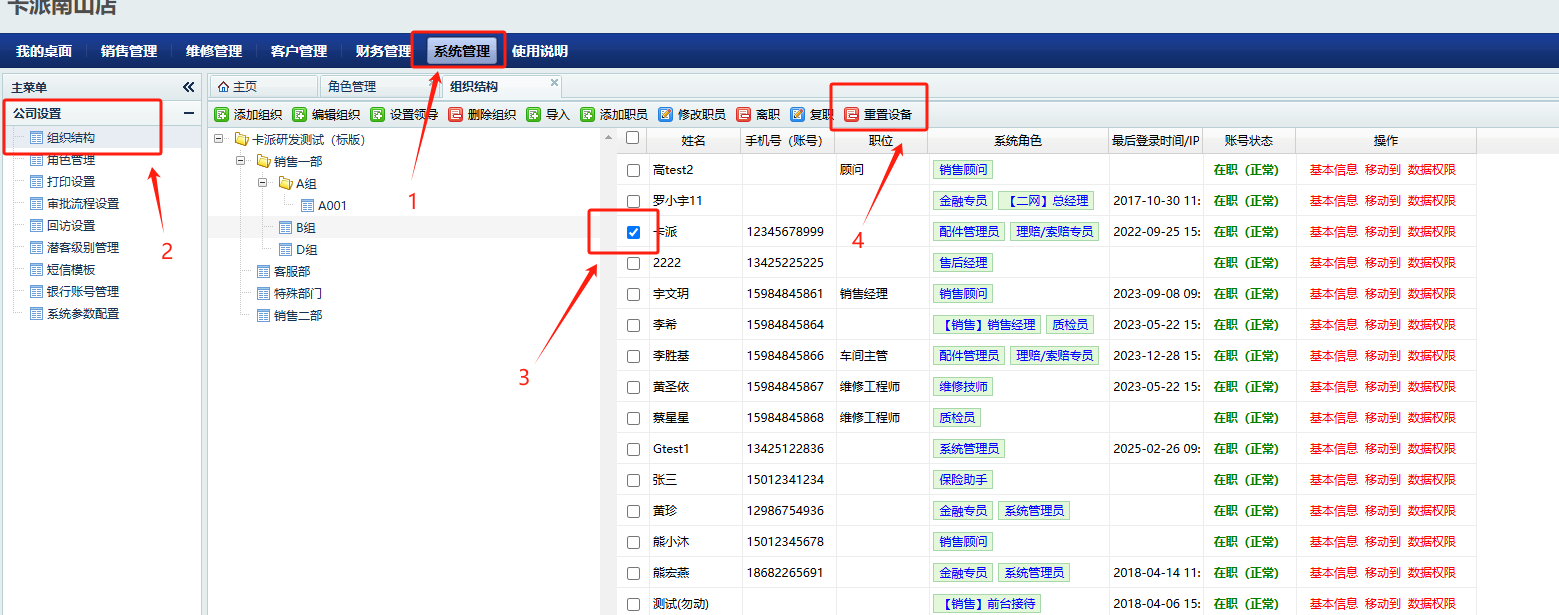Click 数据权限 link for 李希
The height and width of the screenshot is (615, 1559).
click(x=1432, y=325)
